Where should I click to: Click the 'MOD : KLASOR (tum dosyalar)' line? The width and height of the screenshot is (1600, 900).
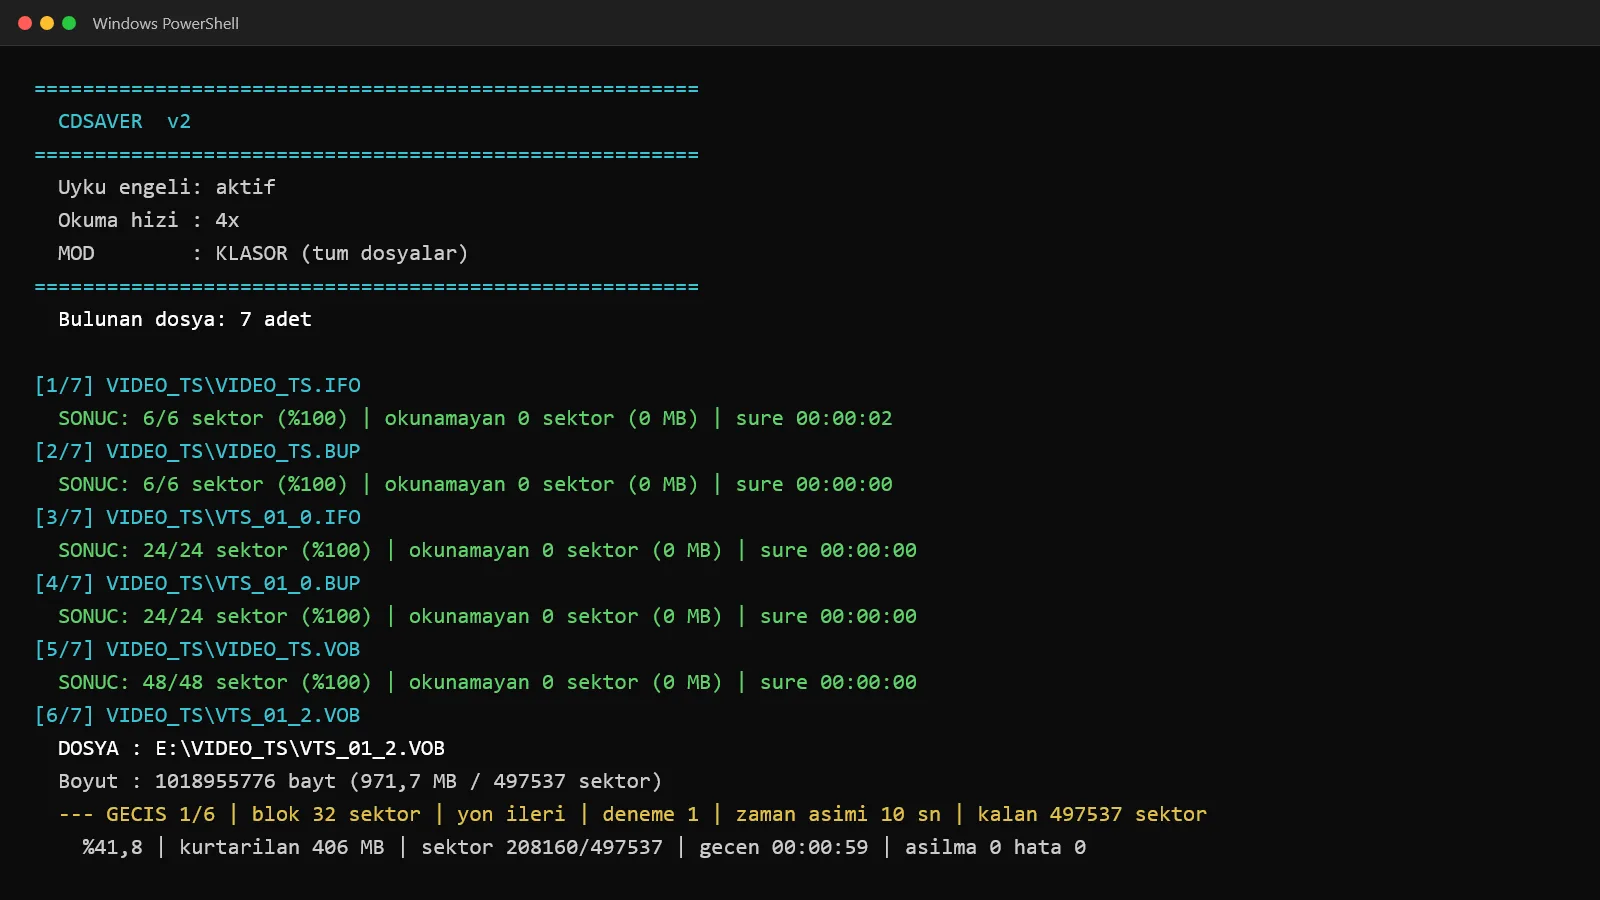click(263, 253)
